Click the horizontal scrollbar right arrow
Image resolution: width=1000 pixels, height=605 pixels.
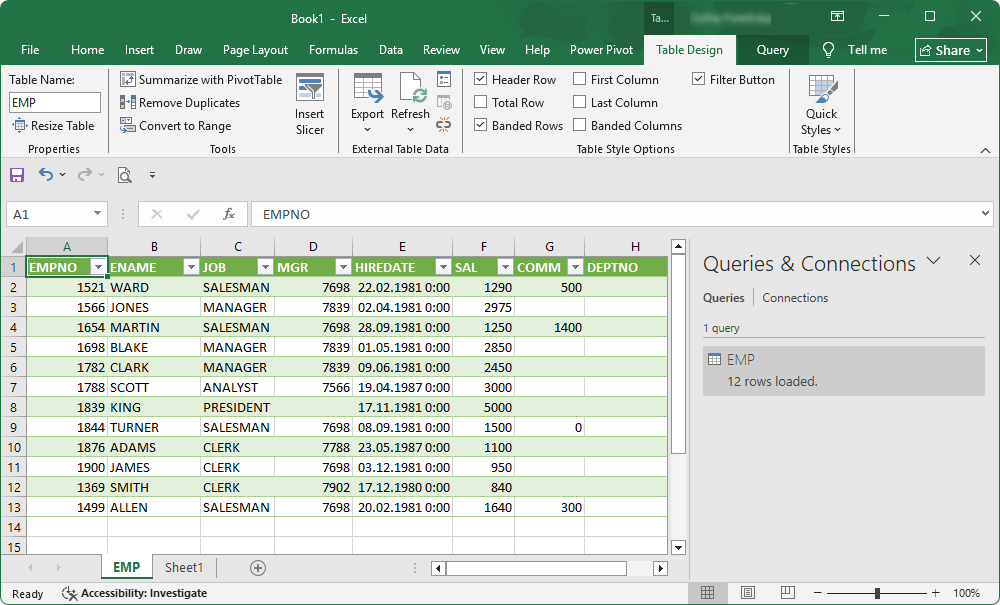pos(661,568)
